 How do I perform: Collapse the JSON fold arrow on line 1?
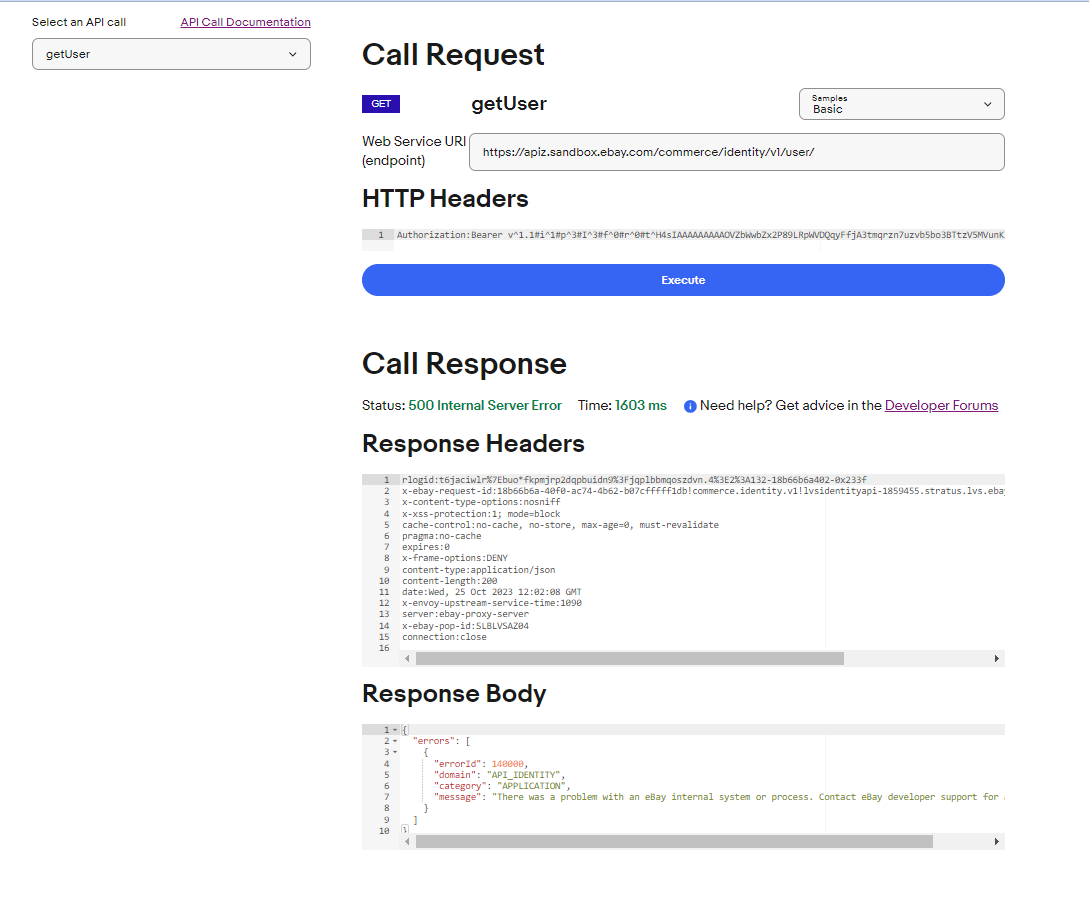[395, 730]
